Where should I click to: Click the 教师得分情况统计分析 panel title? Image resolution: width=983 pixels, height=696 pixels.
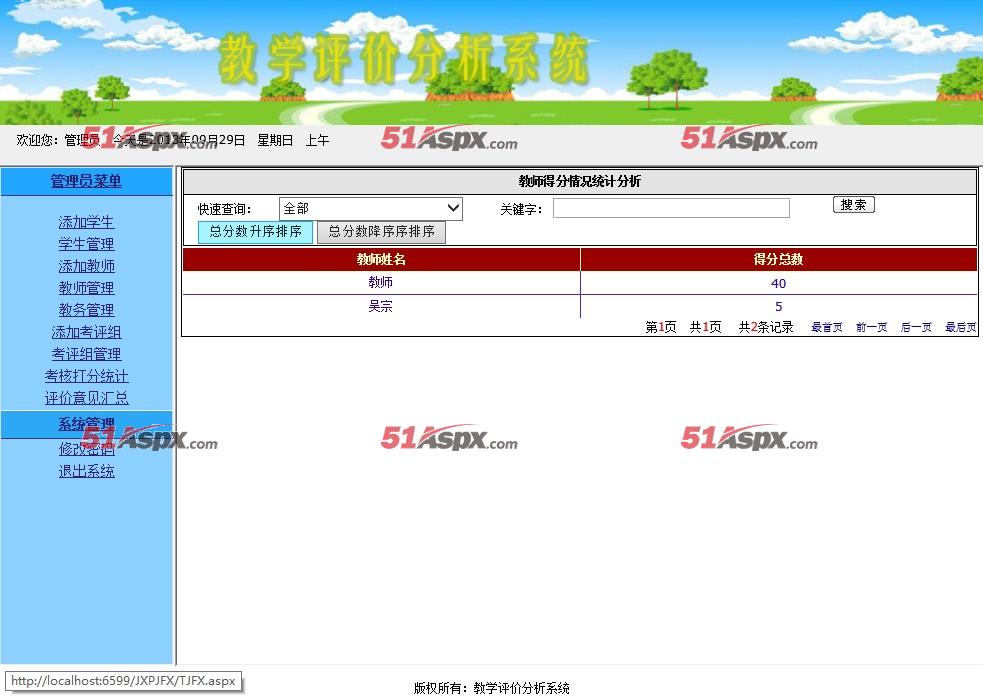pos(579,181)
